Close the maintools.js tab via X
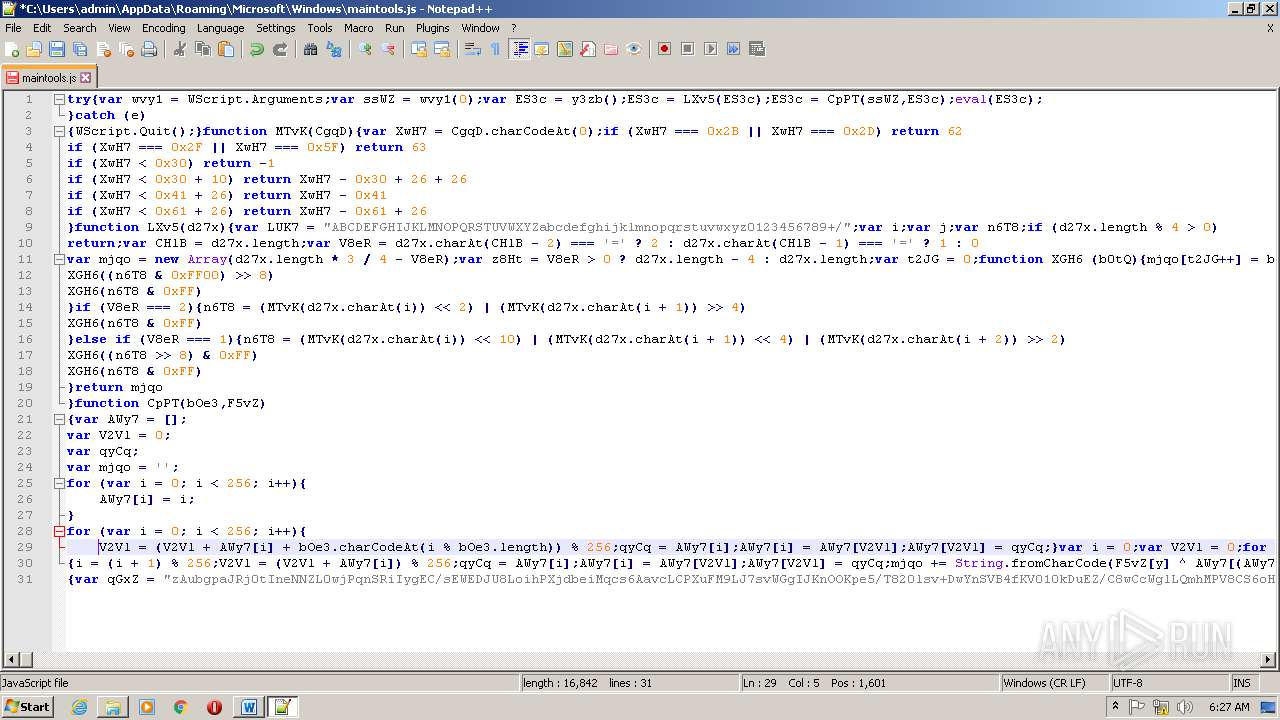 tap(86, 77)
